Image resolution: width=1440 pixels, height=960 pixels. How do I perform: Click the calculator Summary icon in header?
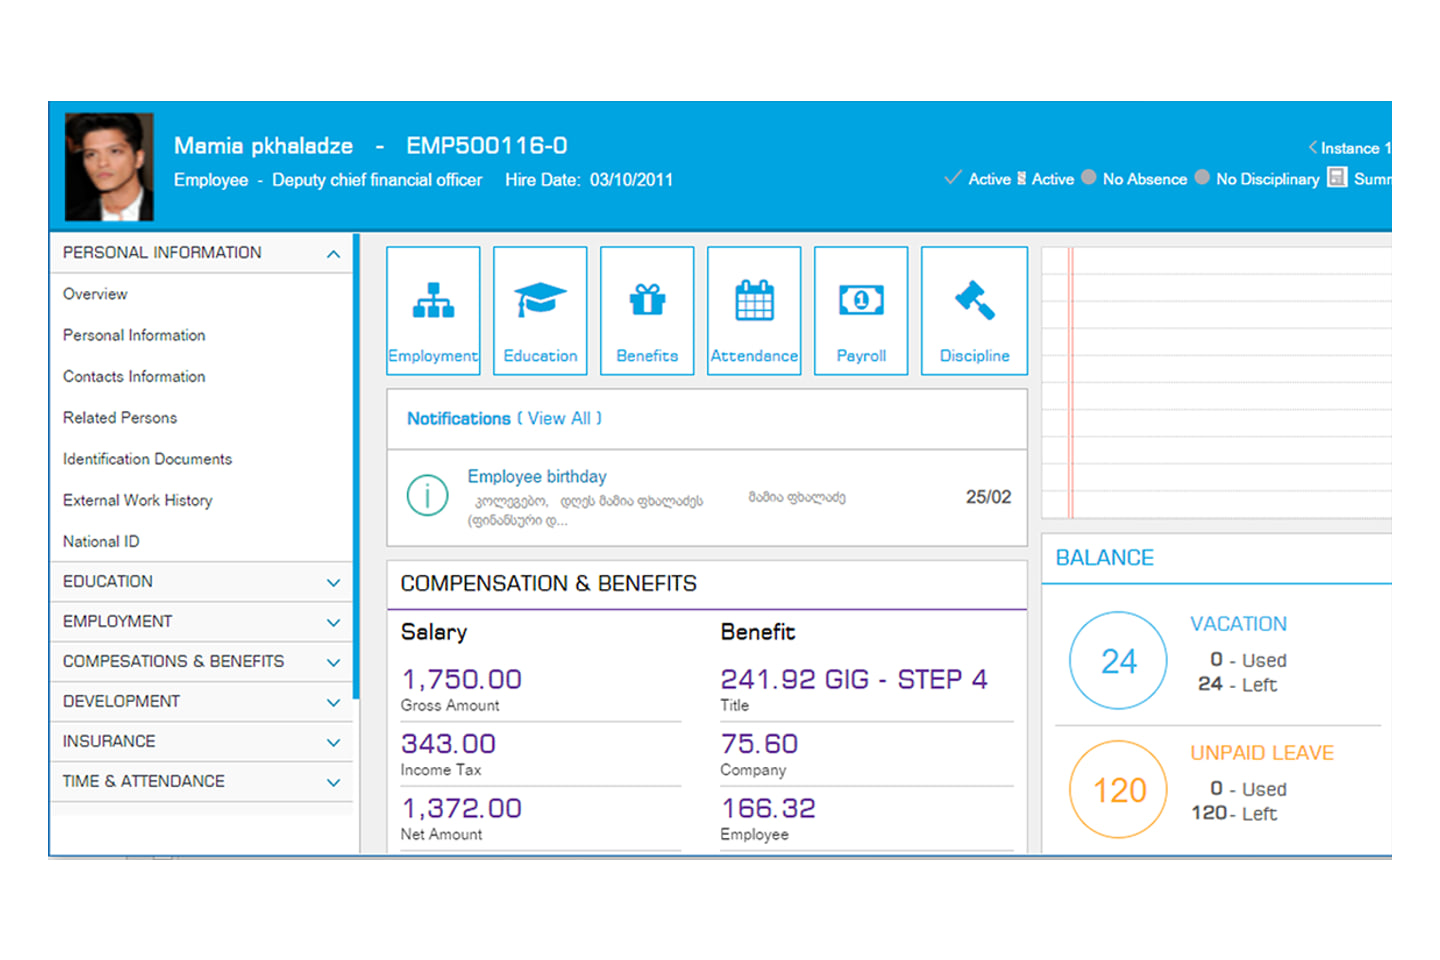[x=1337, y=177]
